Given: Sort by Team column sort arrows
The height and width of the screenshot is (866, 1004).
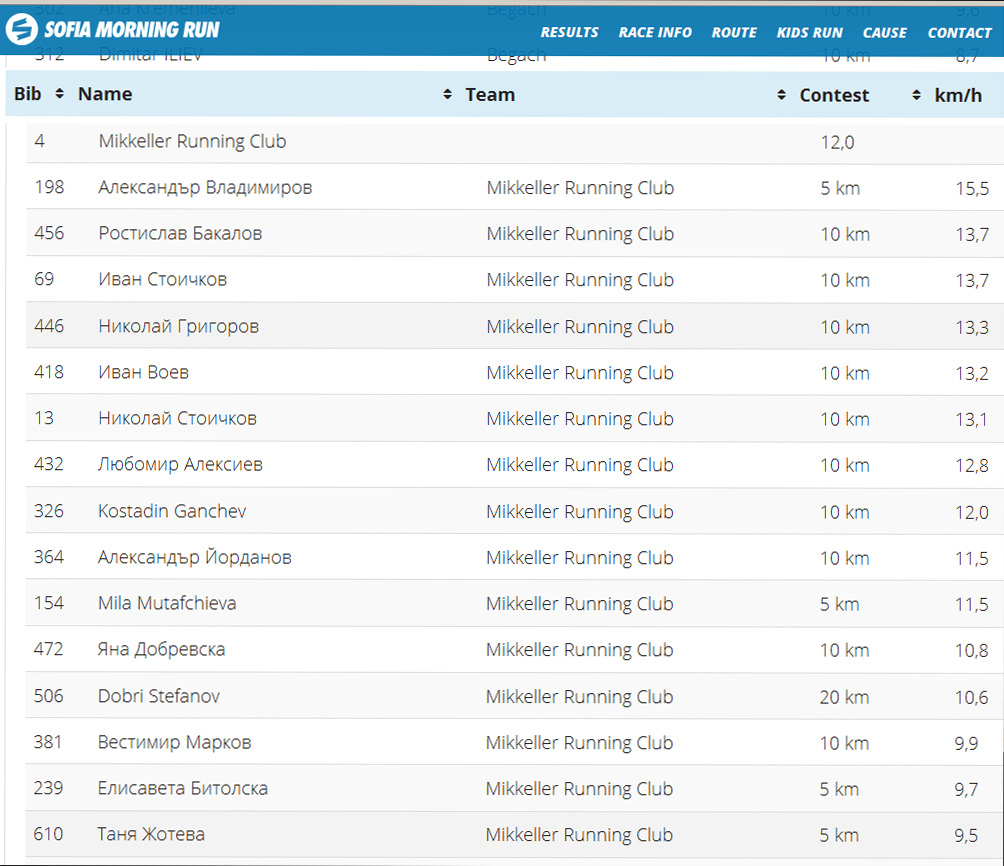Looking at the screenshot, I should (x=781, y=95).
